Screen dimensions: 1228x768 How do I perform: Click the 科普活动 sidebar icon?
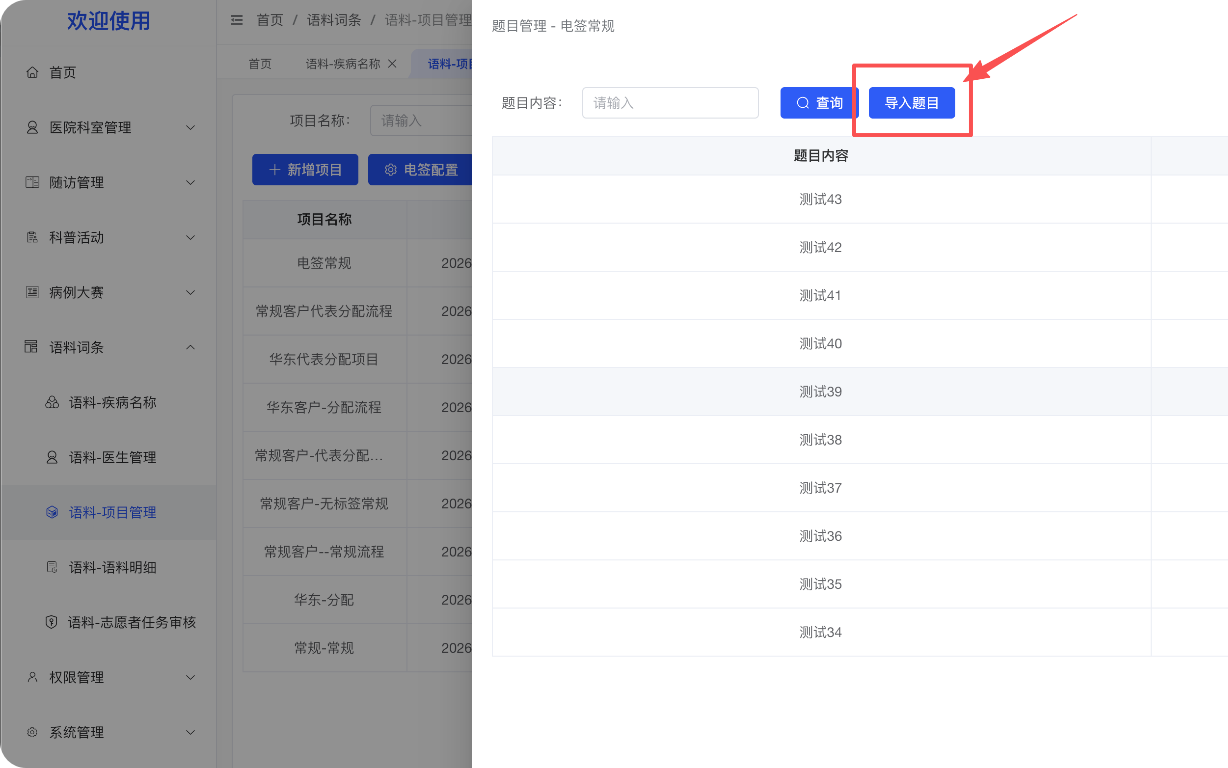coord(32,238)
